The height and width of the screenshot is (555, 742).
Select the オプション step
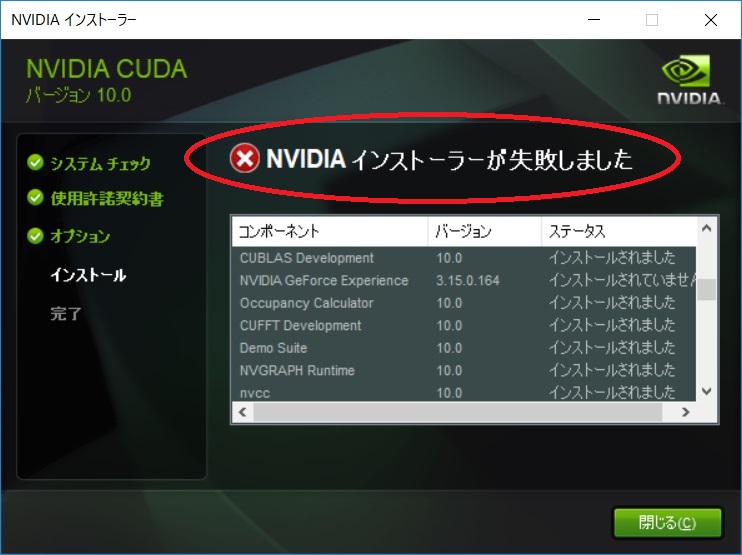tap(80, 236)
